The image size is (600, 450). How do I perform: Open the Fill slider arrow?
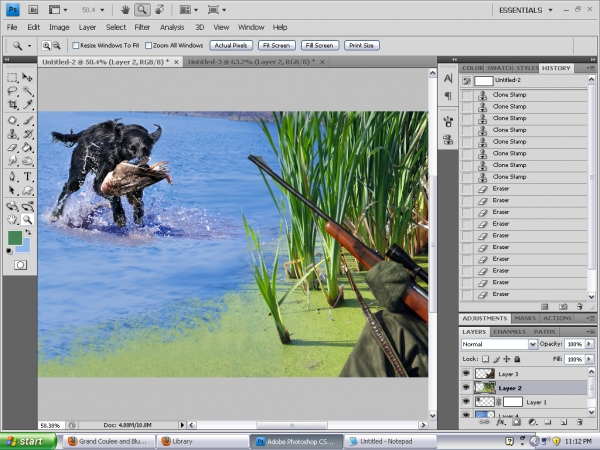tap(589, 359)
